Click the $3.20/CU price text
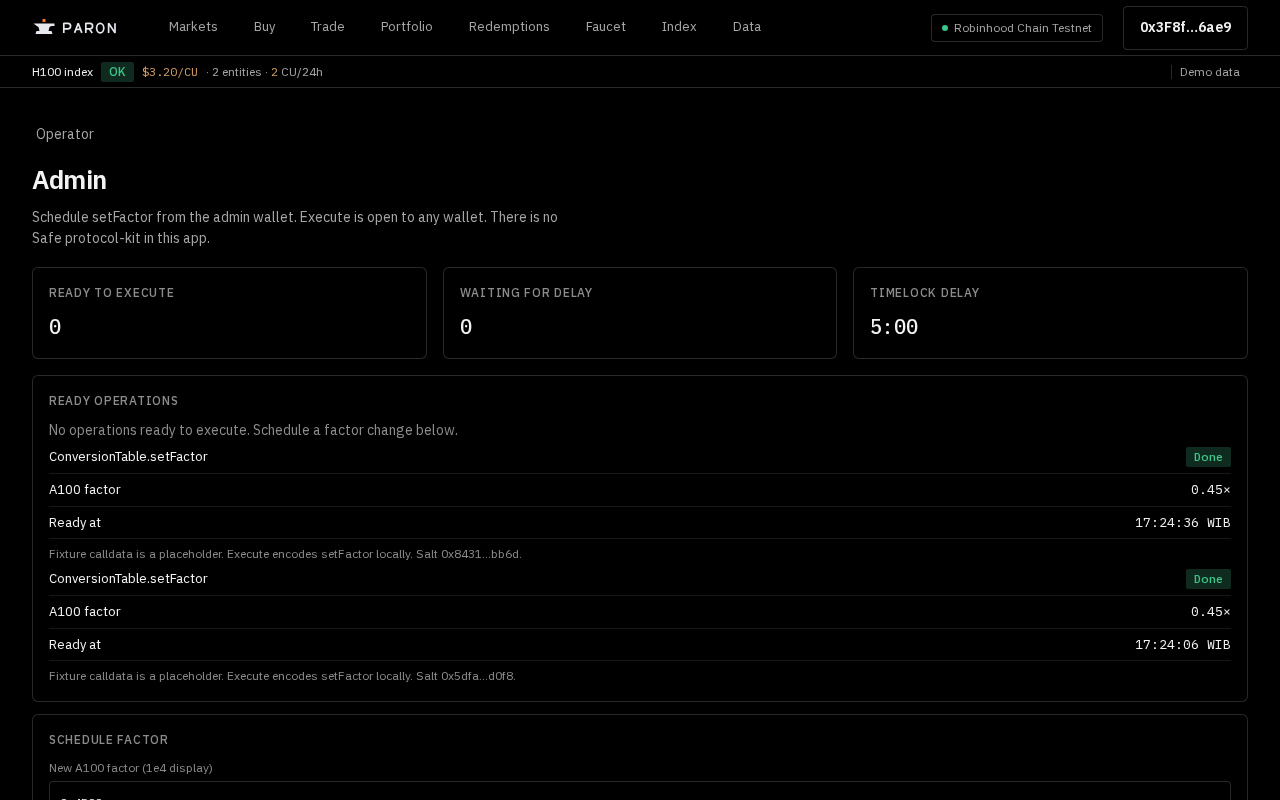 coord(170,72)
